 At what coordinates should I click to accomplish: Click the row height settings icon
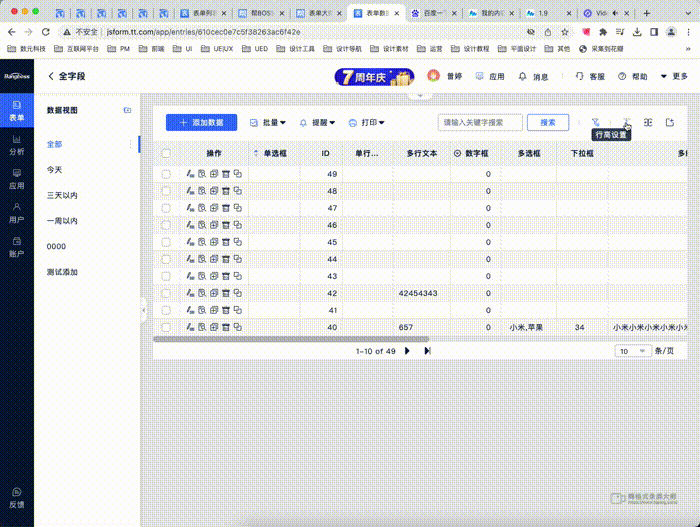pos(625,122)
